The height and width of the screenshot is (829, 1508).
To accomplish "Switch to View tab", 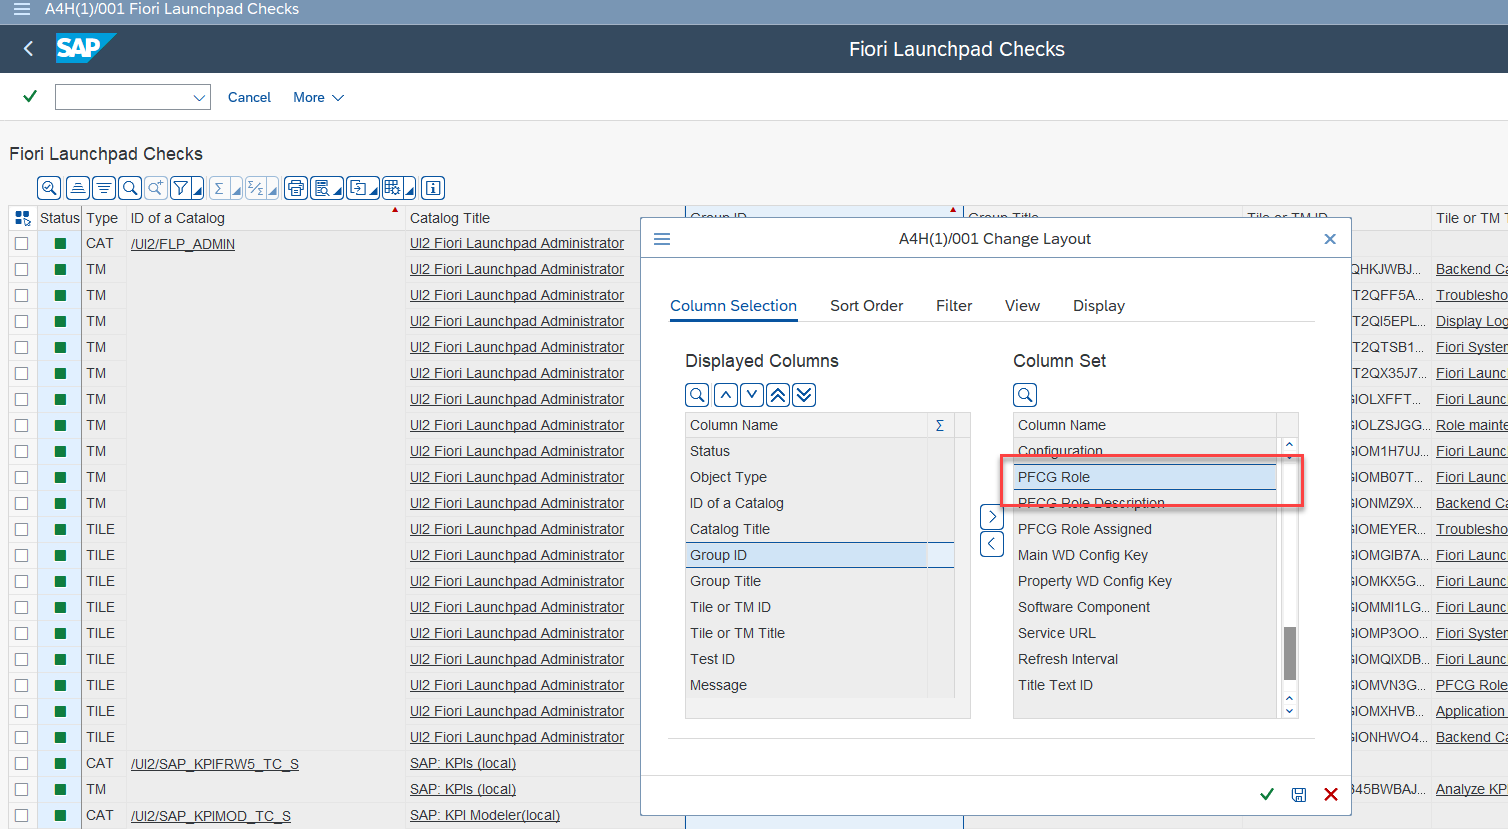I will coord(1022,306).
